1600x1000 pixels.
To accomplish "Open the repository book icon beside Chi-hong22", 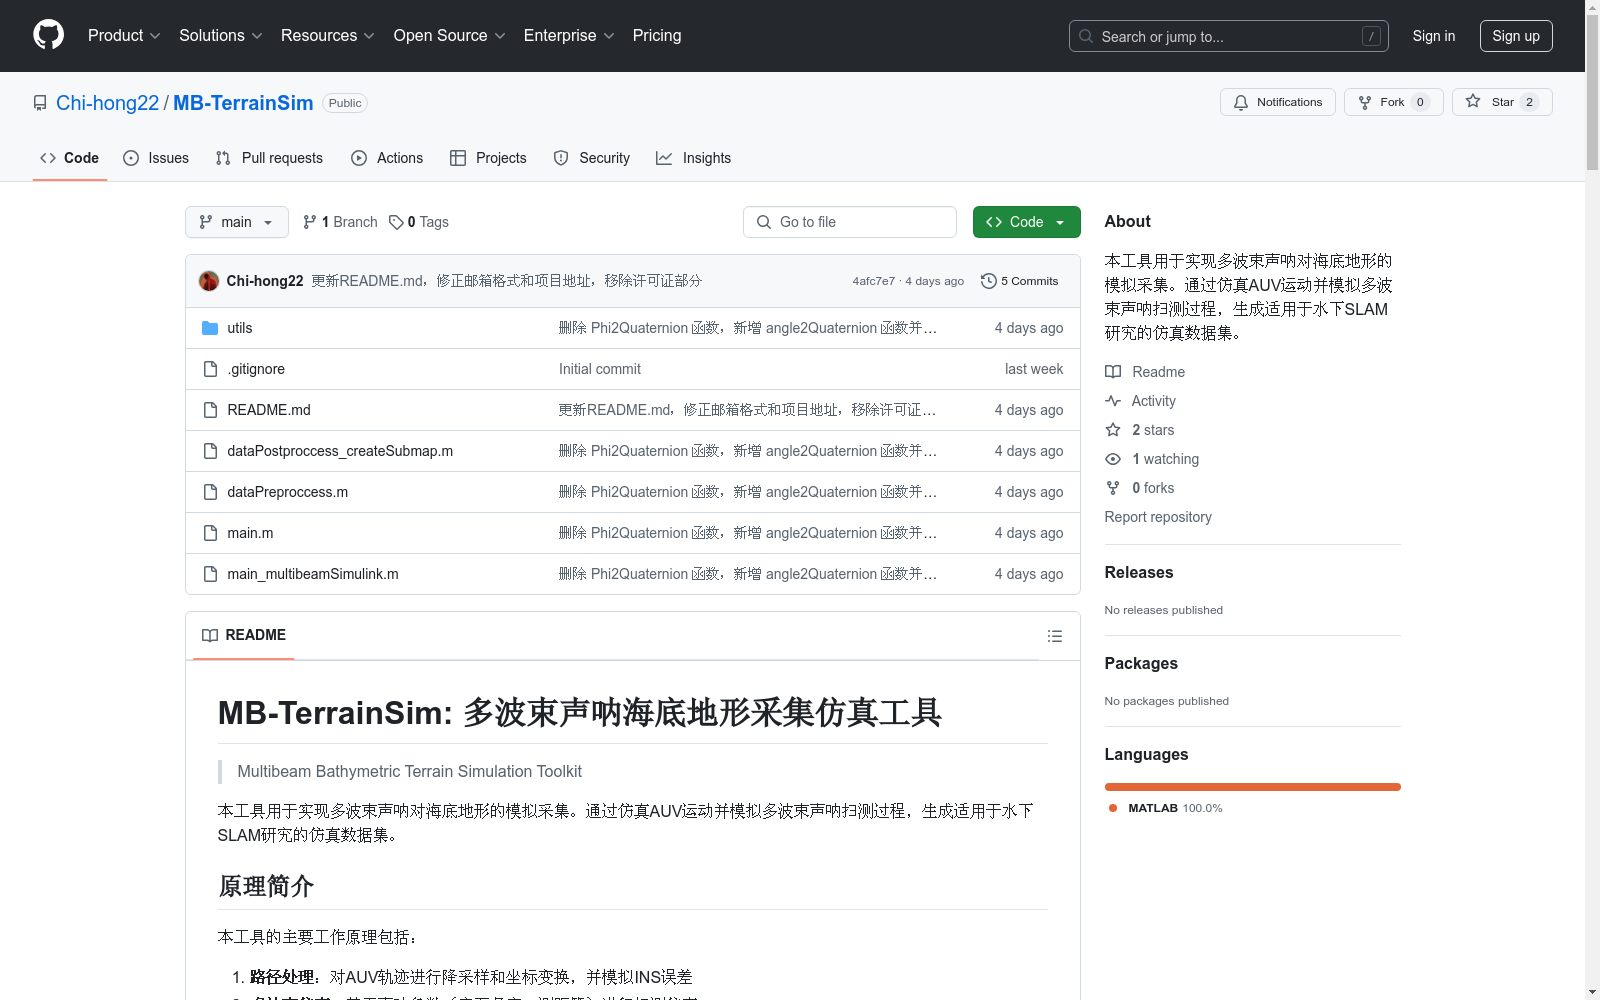I will point(40,103).
